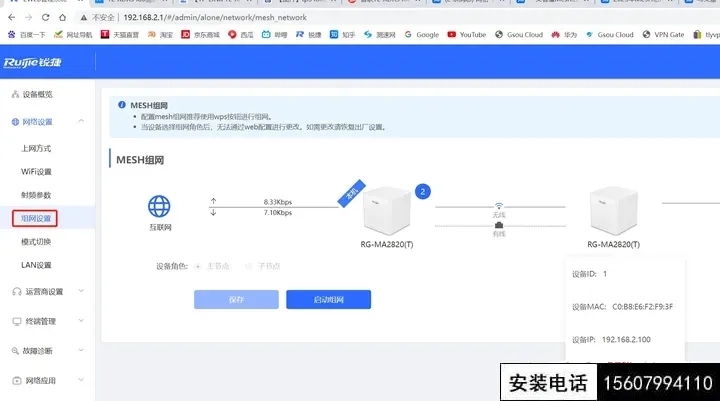The image size is (720, 401).
Task: Click the 8.33Kbps upload rate text
Action: [x=278, y=202]
